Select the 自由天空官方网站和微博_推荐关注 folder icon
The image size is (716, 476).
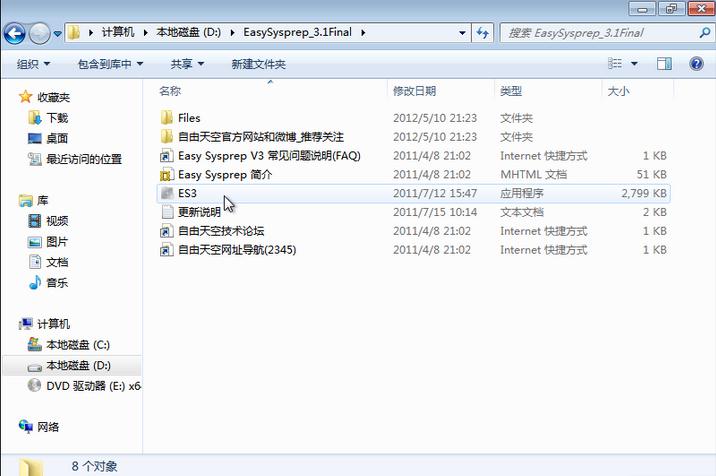167,137
